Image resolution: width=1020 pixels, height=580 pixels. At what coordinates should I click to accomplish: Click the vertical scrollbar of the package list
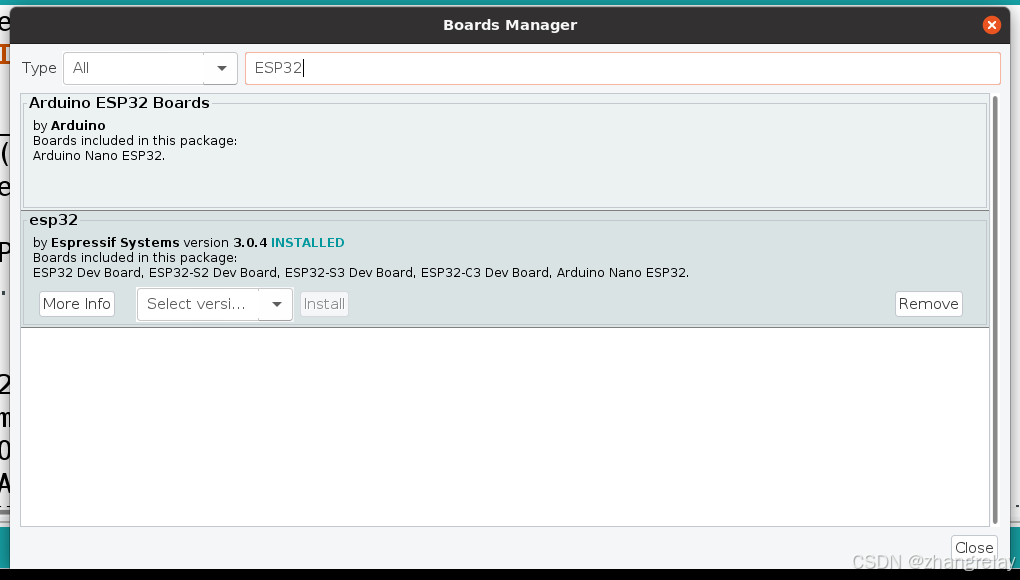(x=995, y=310)
